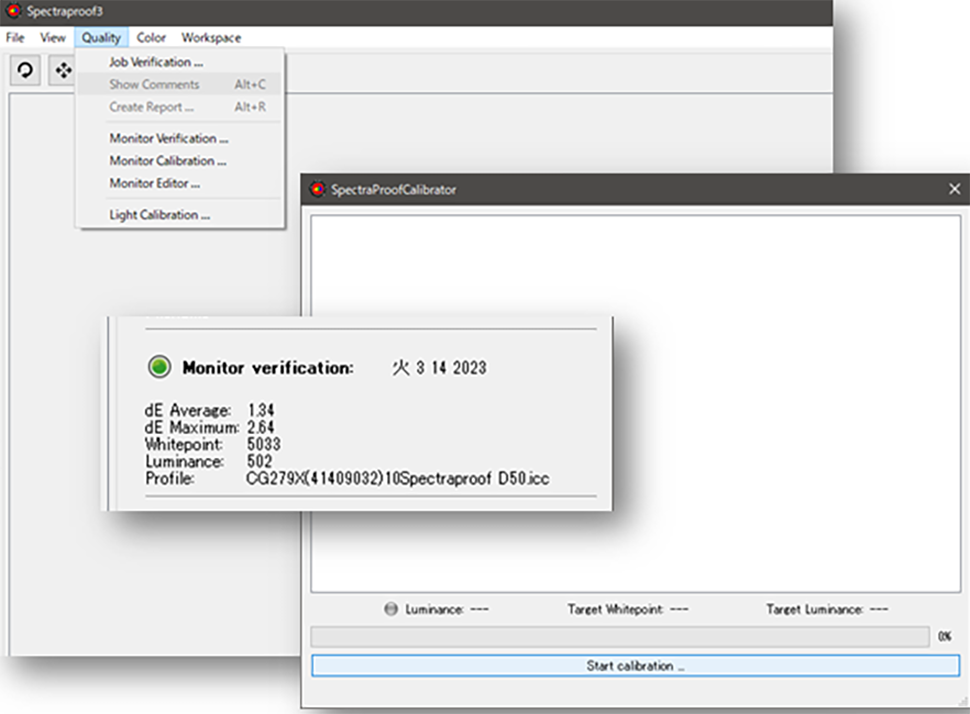Open the File menu

pyautogui.click(x=15, y=38)
